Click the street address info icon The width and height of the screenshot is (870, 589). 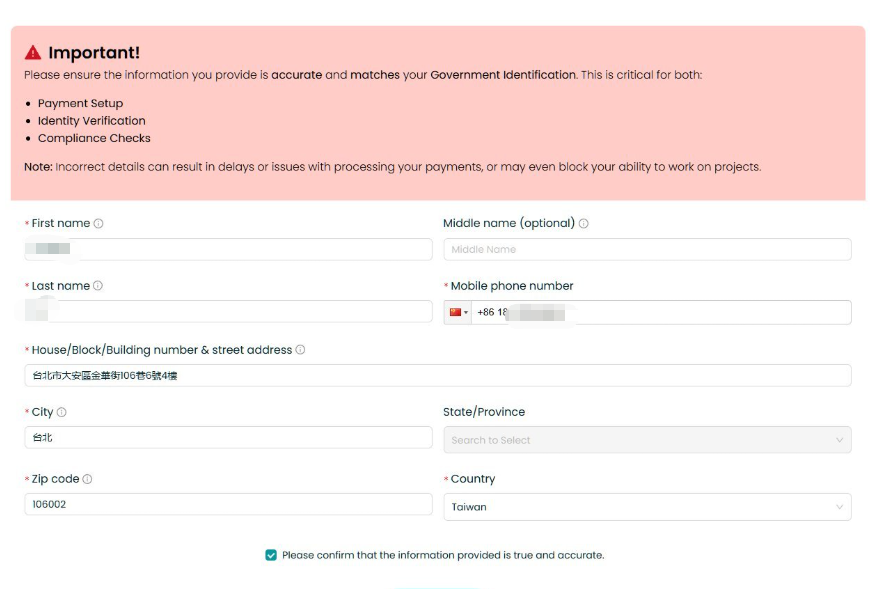(300, 350)
